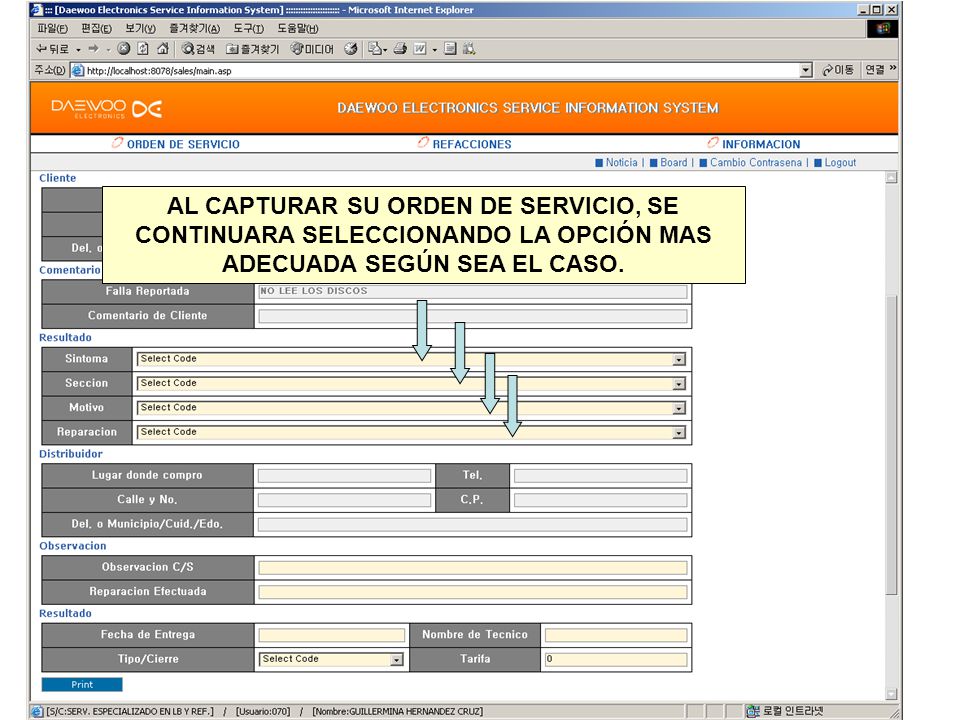Screen dimensions: 960x720
Task: Click the mail icon in toolbar
Action: [375, 49]
